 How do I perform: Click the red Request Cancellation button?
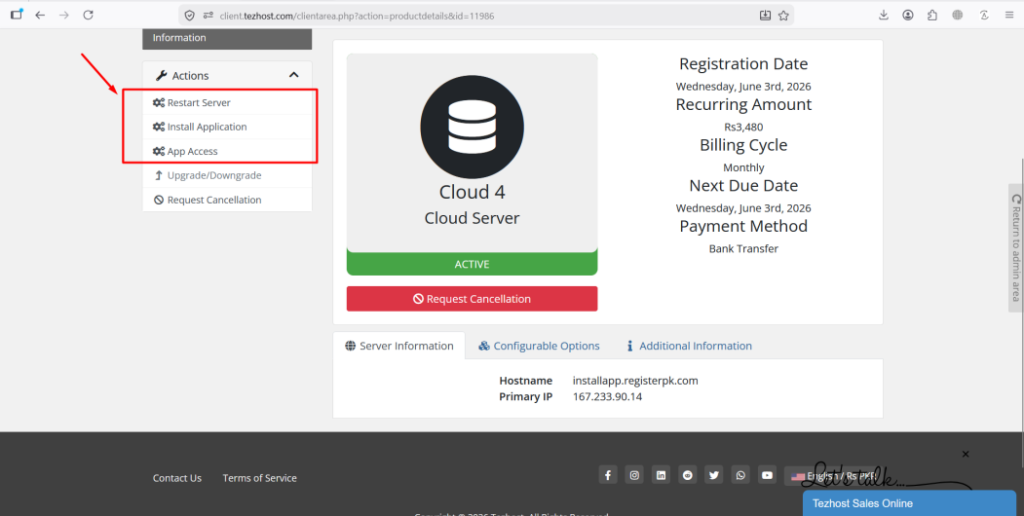tap(472, 298)
